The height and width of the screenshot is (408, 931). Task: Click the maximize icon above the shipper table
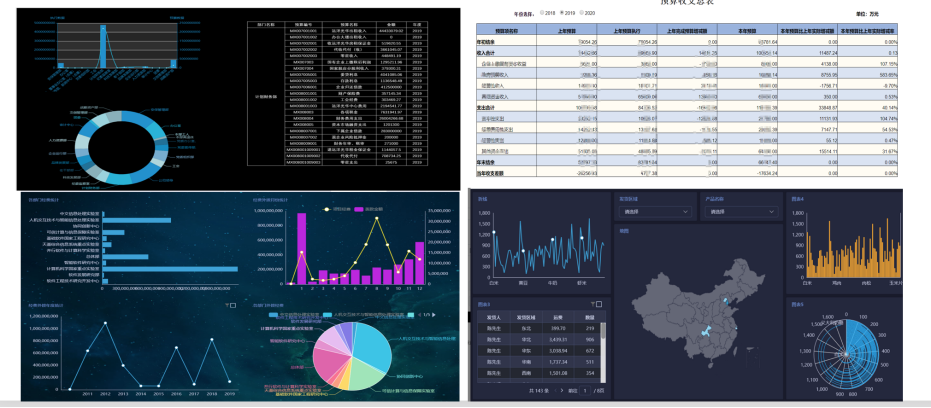[x=600, y=304]
